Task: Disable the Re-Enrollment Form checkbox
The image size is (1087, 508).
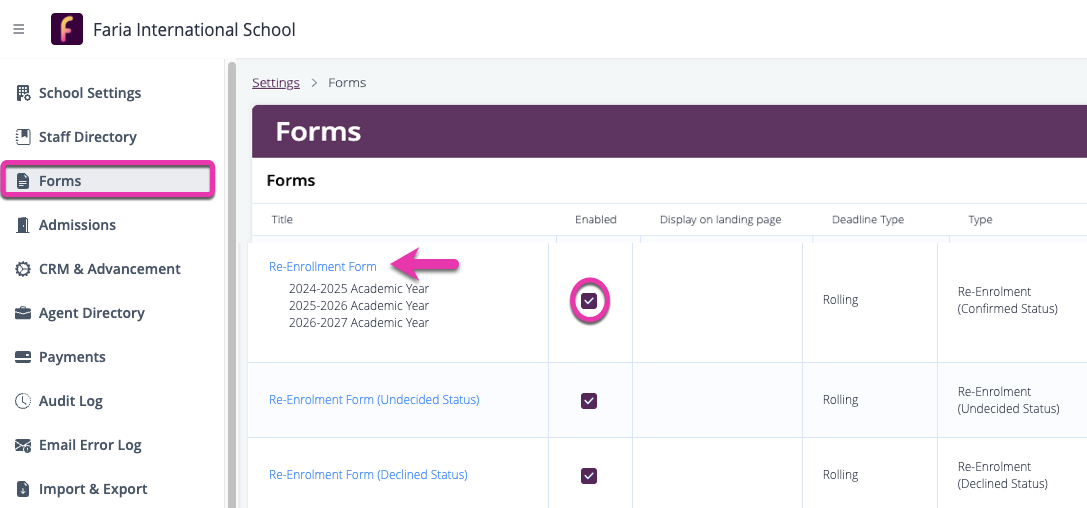Action: [x=589, y=301]
